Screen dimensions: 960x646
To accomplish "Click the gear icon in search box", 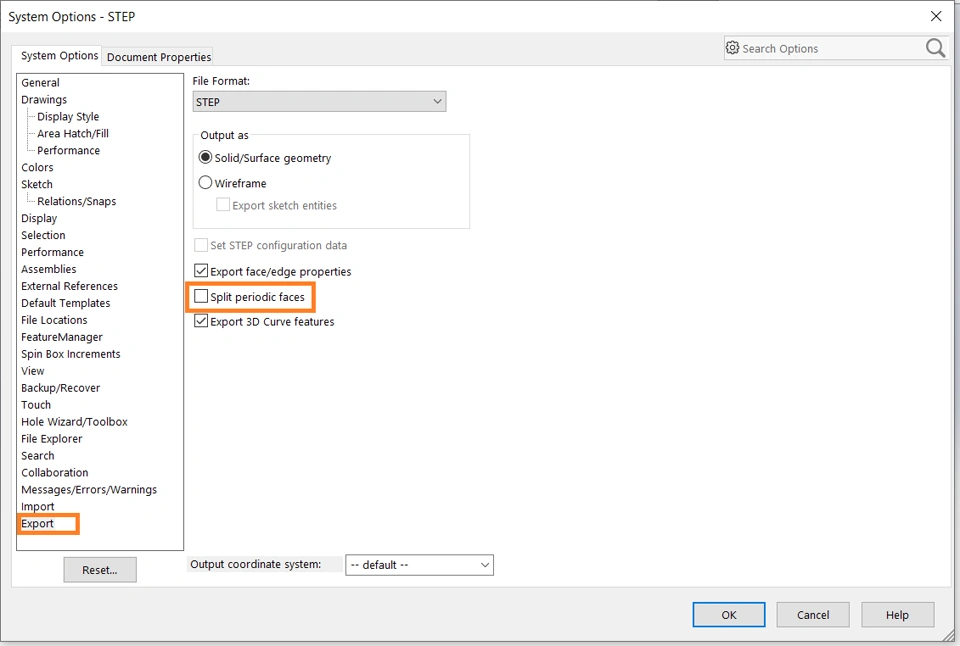I will point(732,48).
